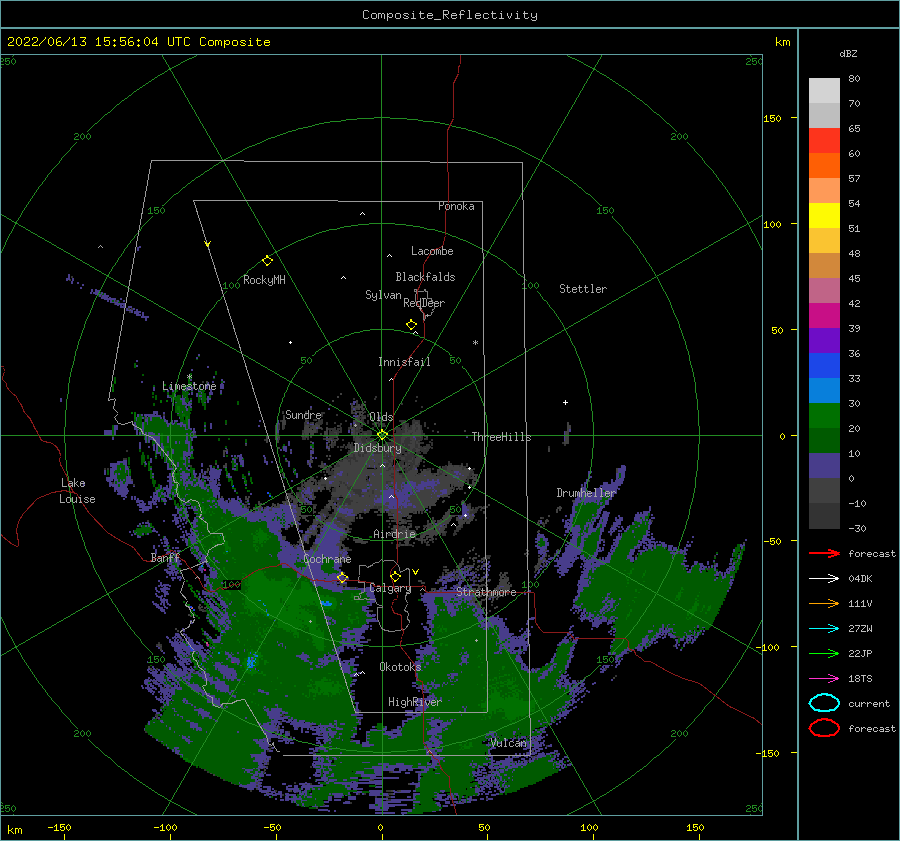900x841 pixels.
Task: Click the Banff label
Action: (165, 557)
